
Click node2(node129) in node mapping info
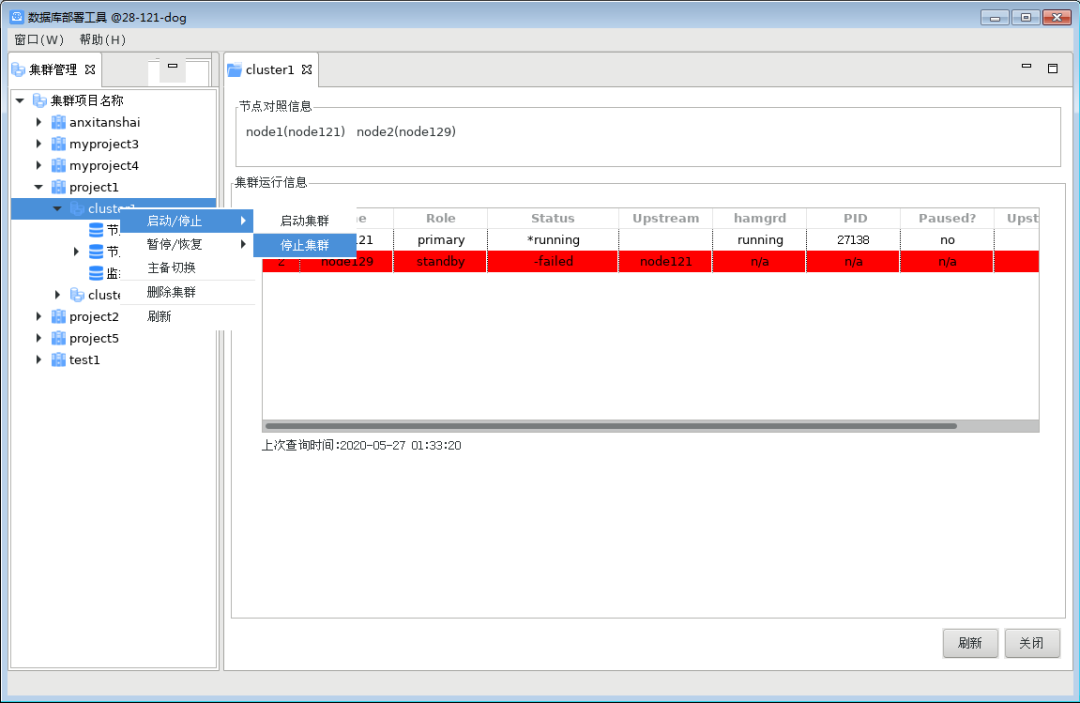click(x=406, y=132)
